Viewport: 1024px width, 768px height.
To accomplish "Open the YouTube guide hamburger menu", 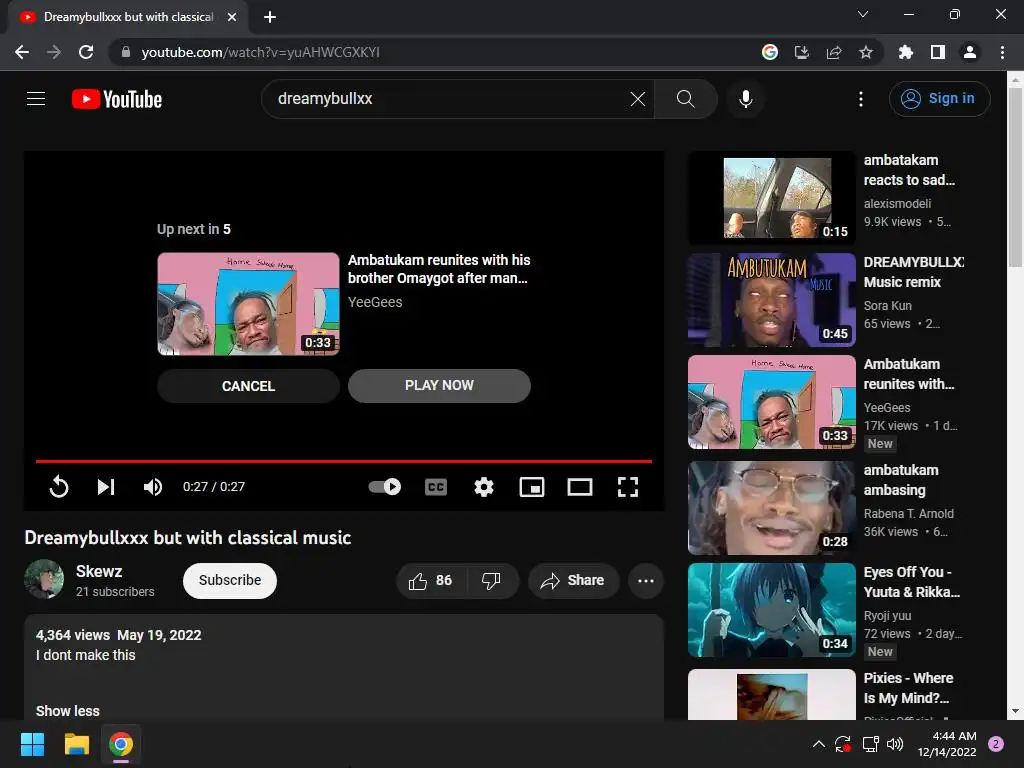I will click(36, 99).
